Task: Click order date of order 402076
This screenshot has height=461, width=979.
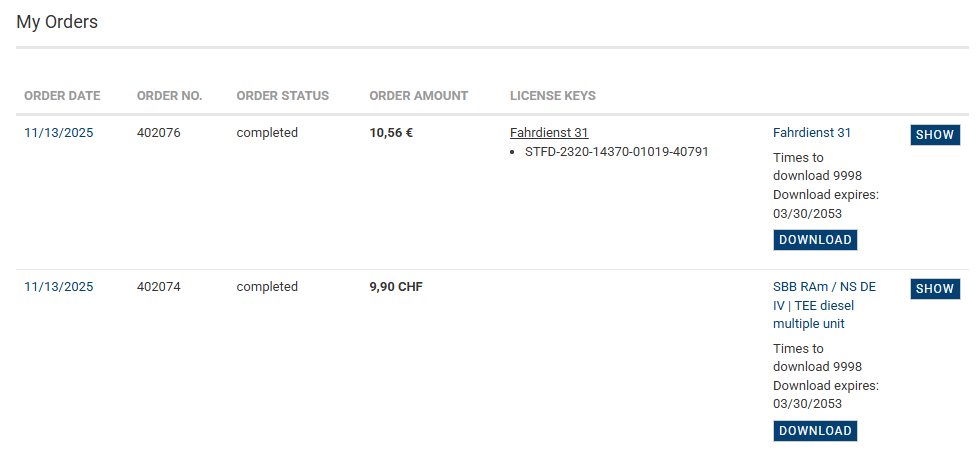Action: point(58,133)
